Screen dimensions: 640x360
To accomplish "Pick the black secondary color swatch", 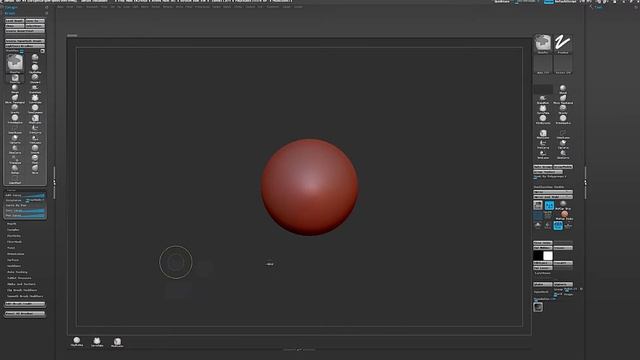I will [538, 256].
